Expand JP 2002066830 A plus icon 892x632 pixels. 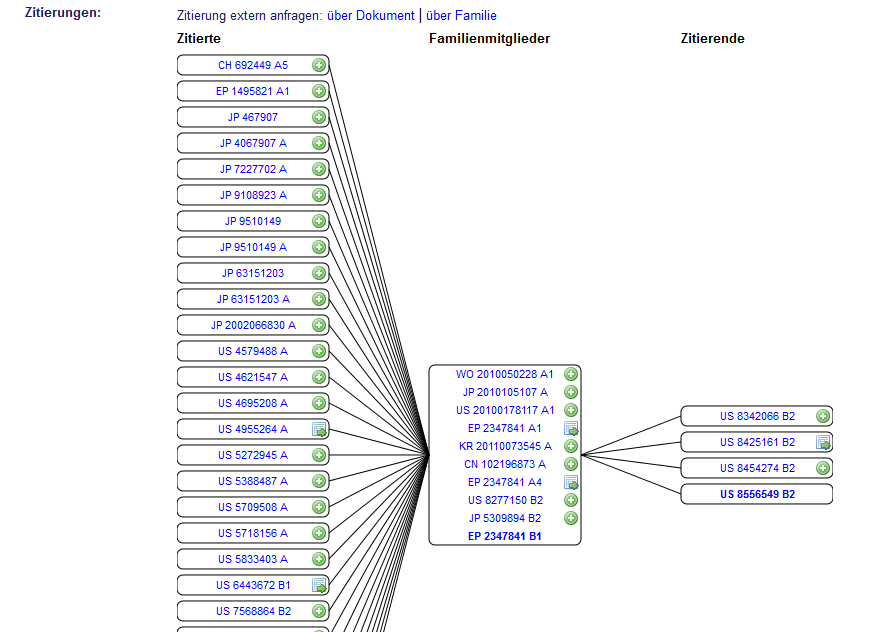tap(319, 325)
